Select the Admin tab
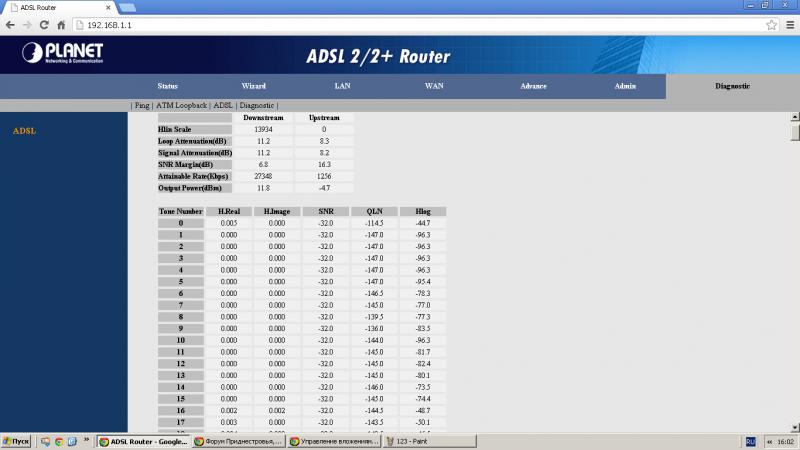The height and width of the screenshot is (450, 800). point(625,86)
